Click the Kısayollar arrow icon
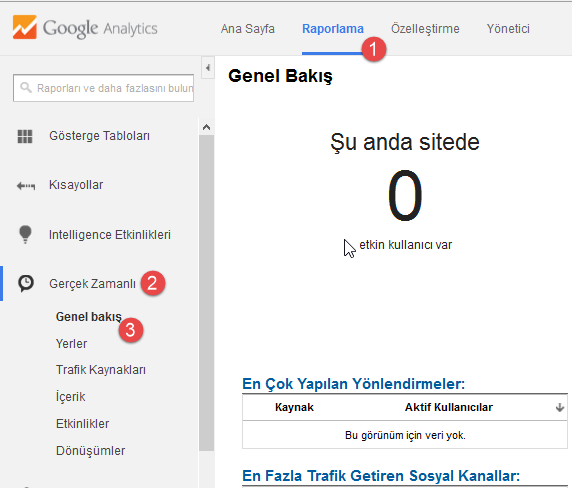Viewport: 572px width, 488px height. point(26,186)
